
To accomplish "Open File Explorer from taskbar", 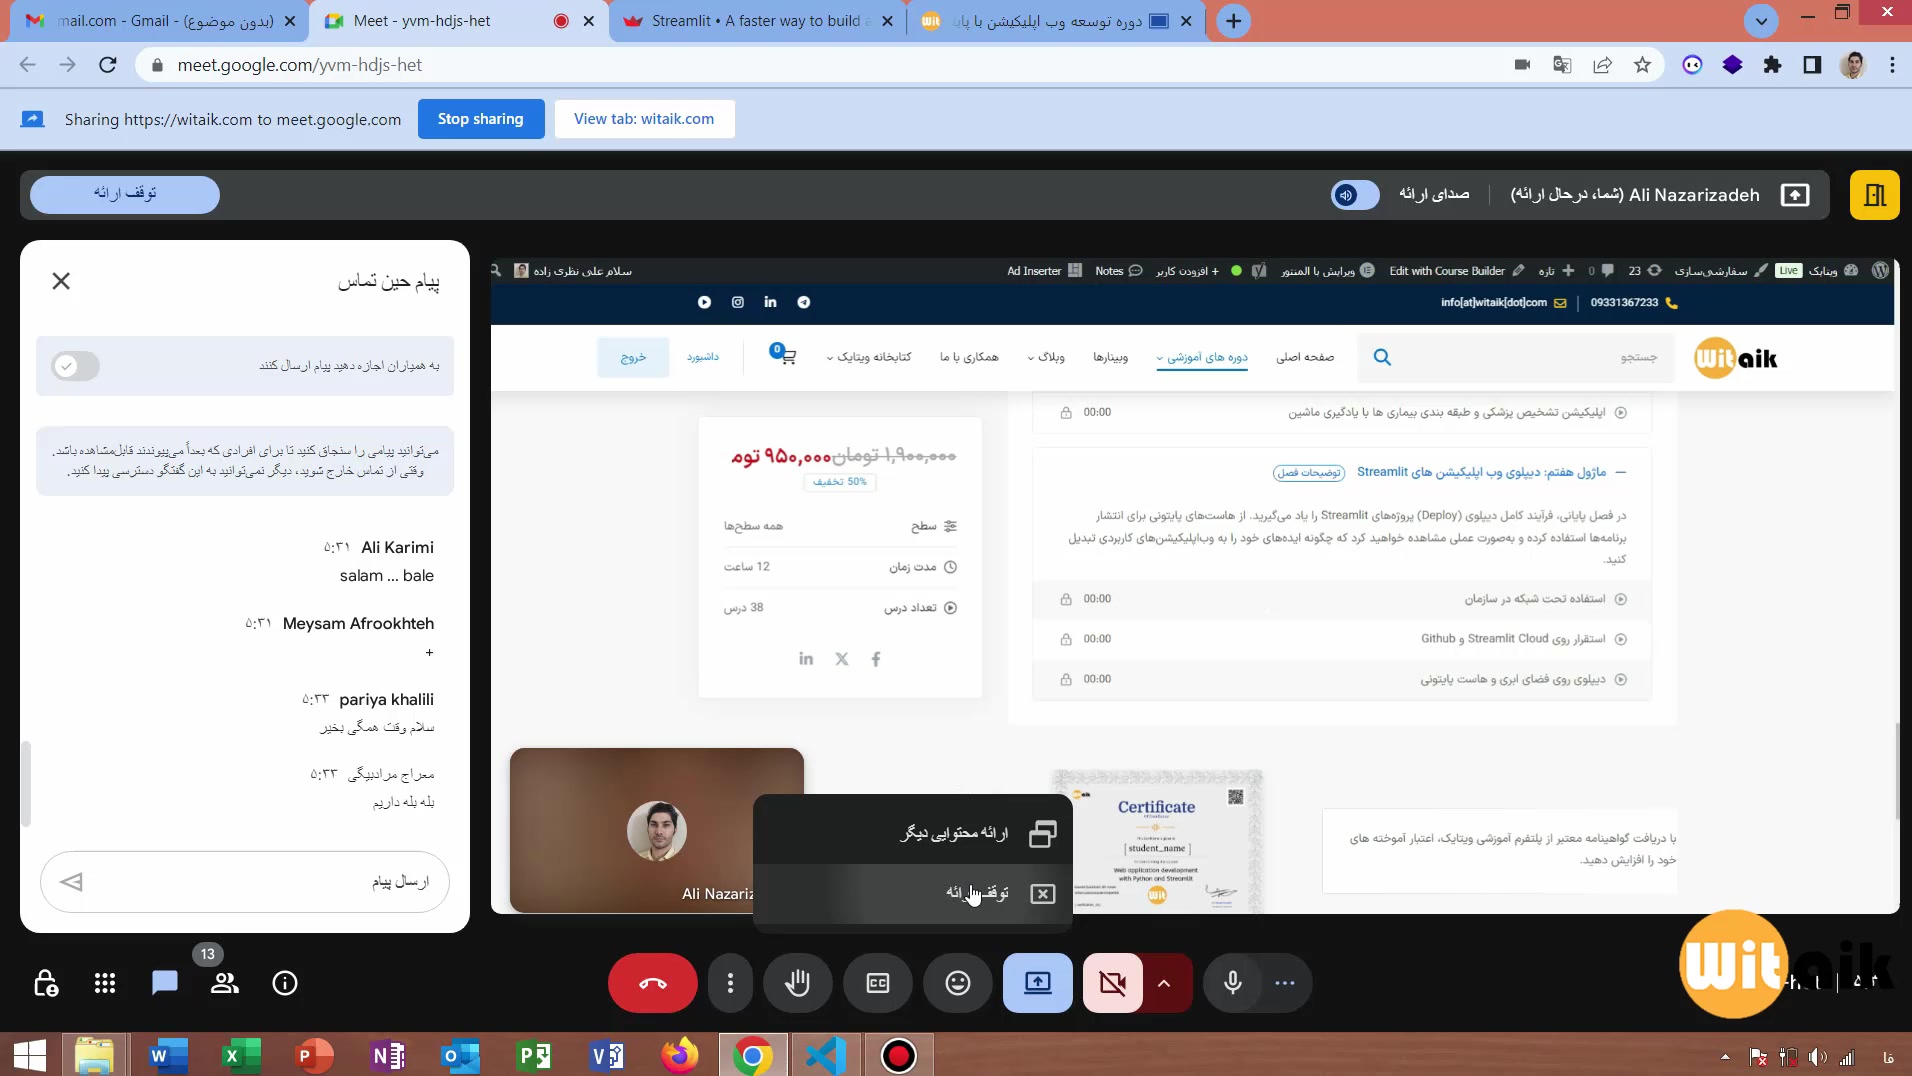I will (95, 1055).
